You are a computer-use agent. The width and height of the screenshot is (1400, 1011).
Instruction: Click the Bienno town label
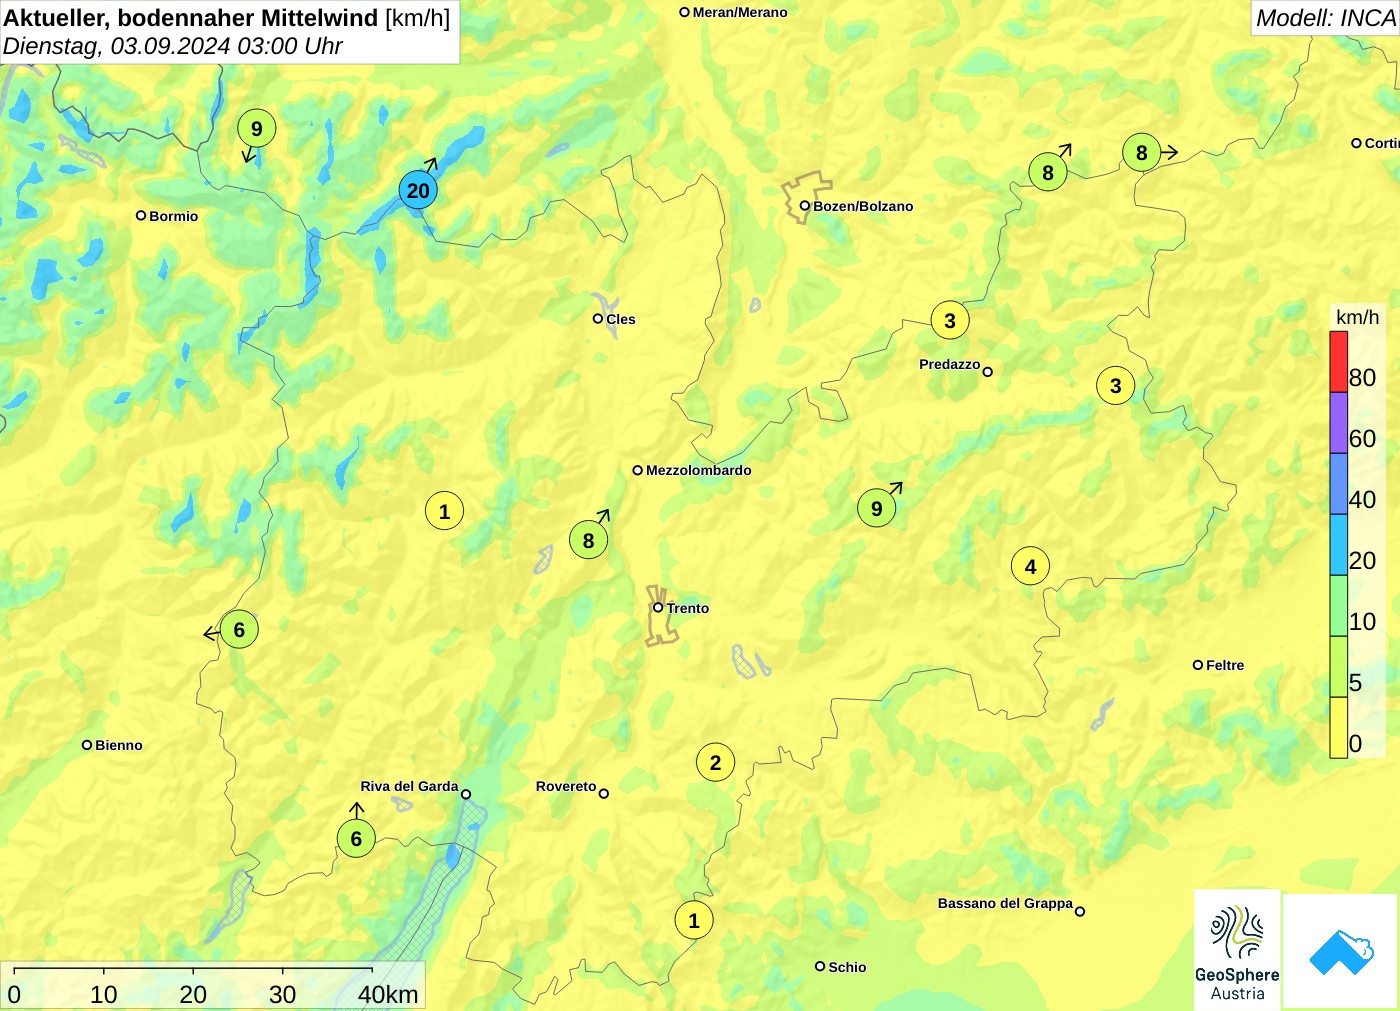click(119, 745)
